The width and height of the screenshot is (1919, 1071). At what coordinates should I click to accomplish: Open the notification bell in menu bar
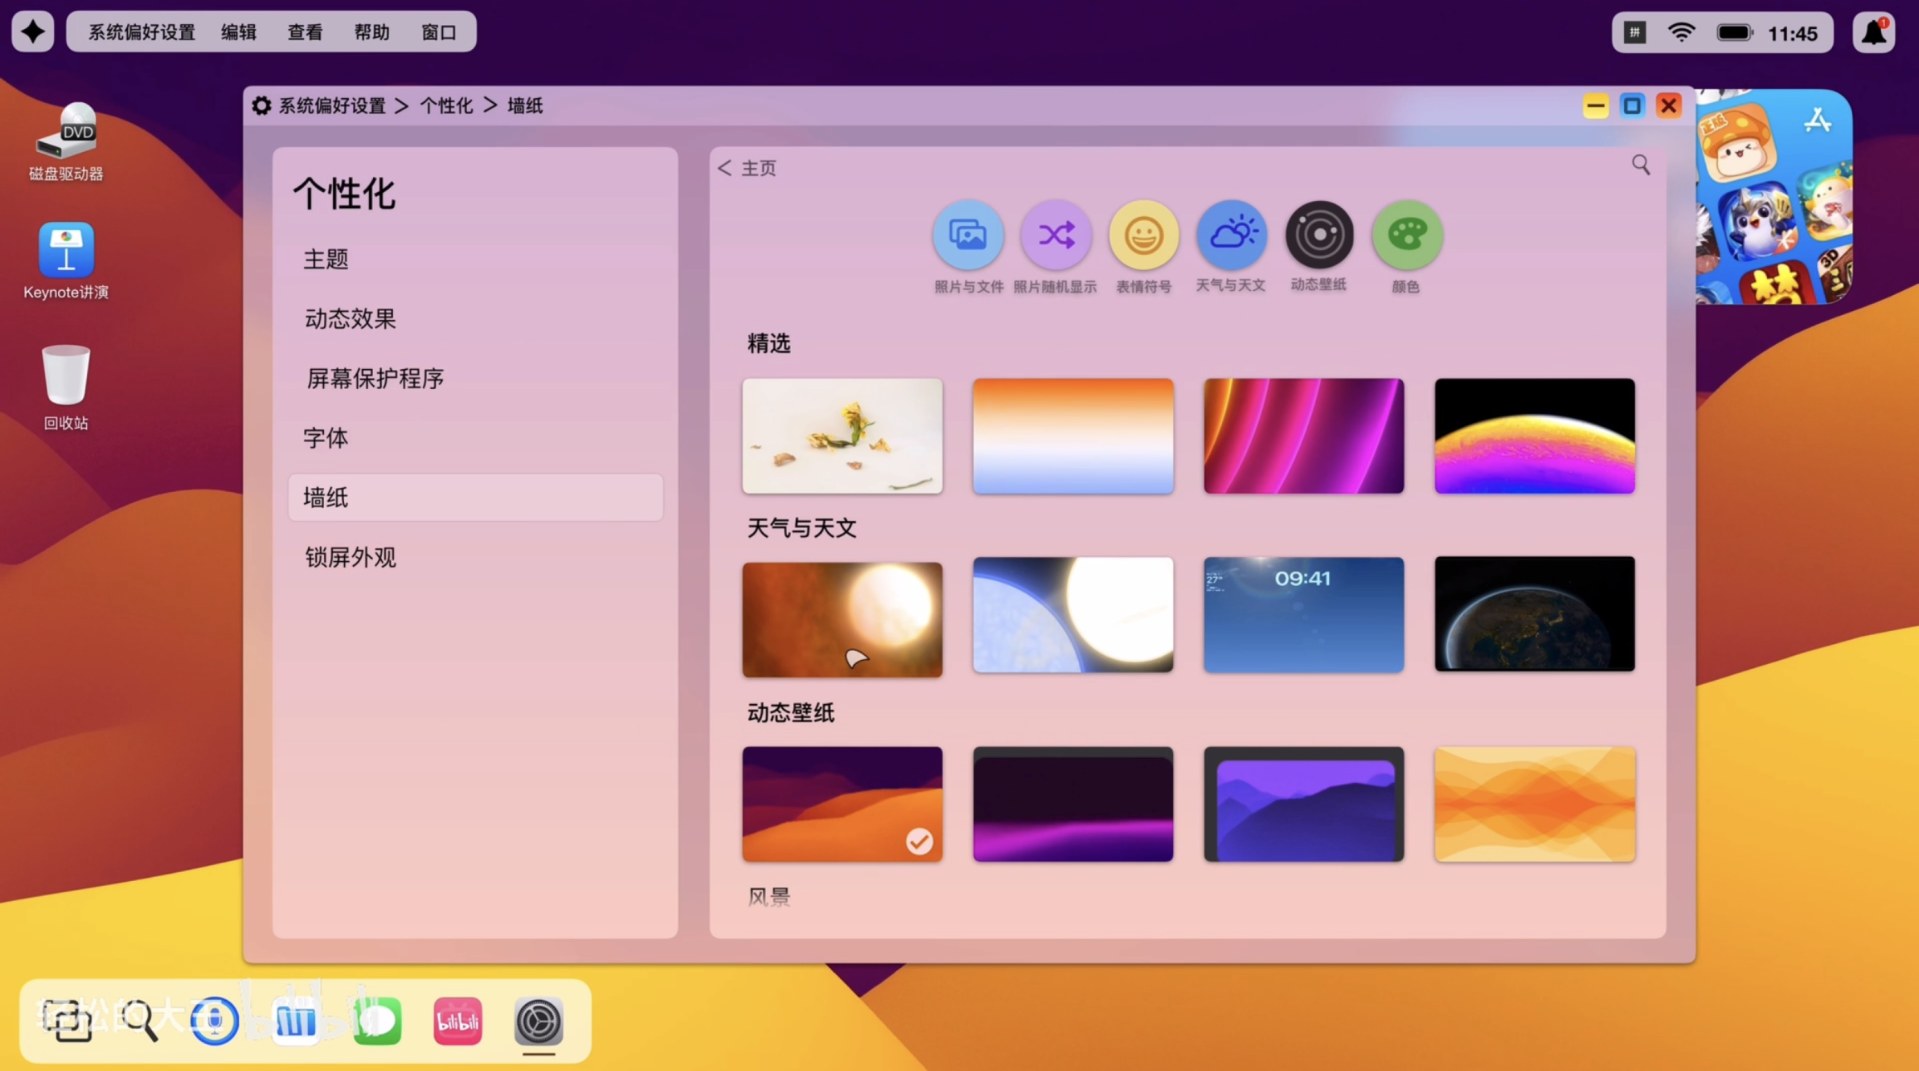tap(1874, 32)
